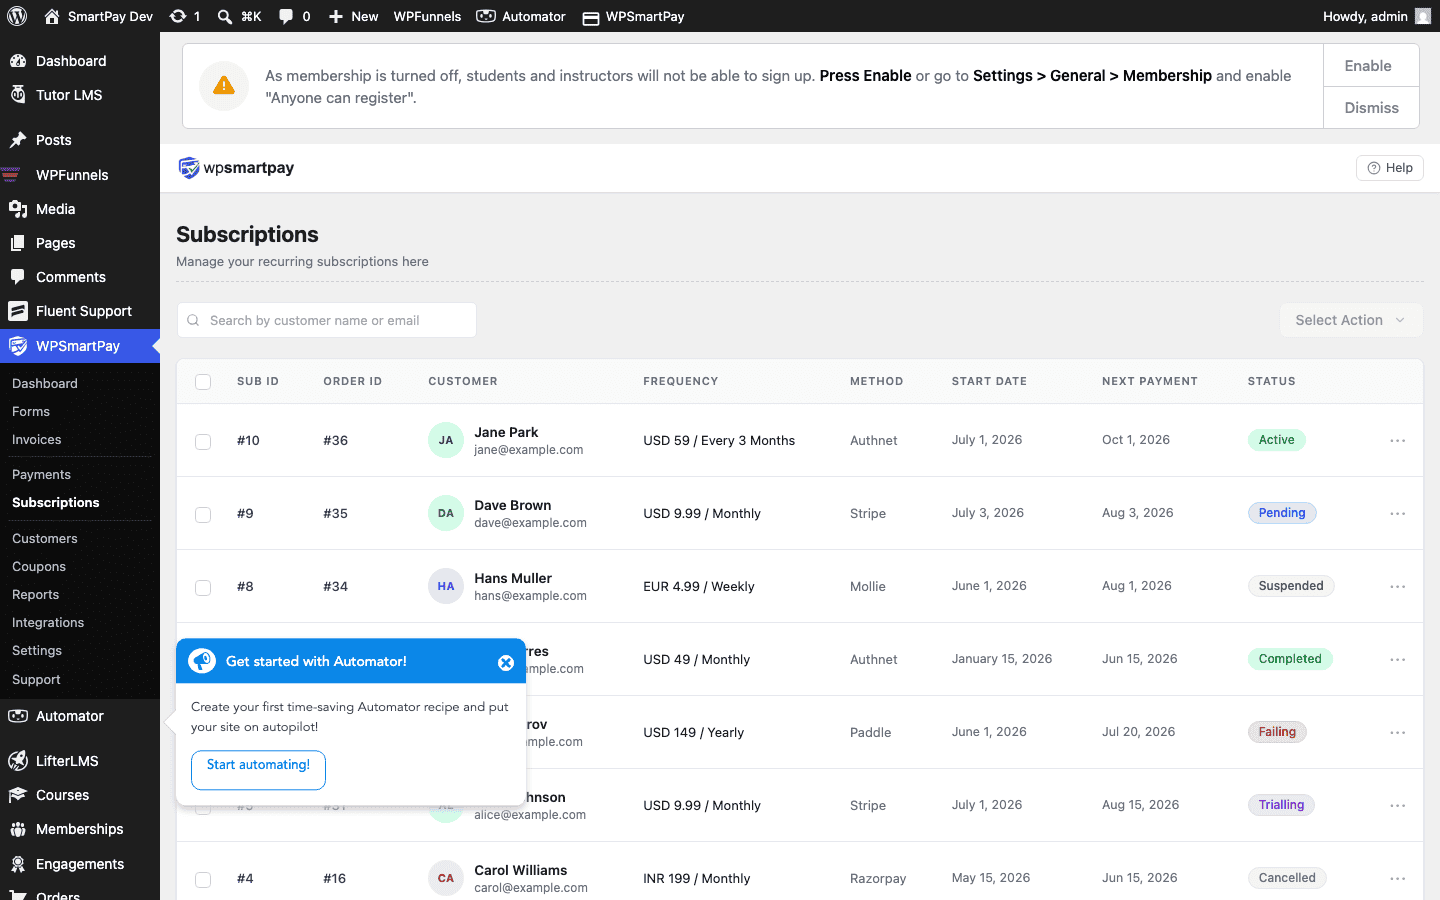This screenshot has width=1440, height=900.
Task: Open the Help button
Action: (x=1390, y=168)
